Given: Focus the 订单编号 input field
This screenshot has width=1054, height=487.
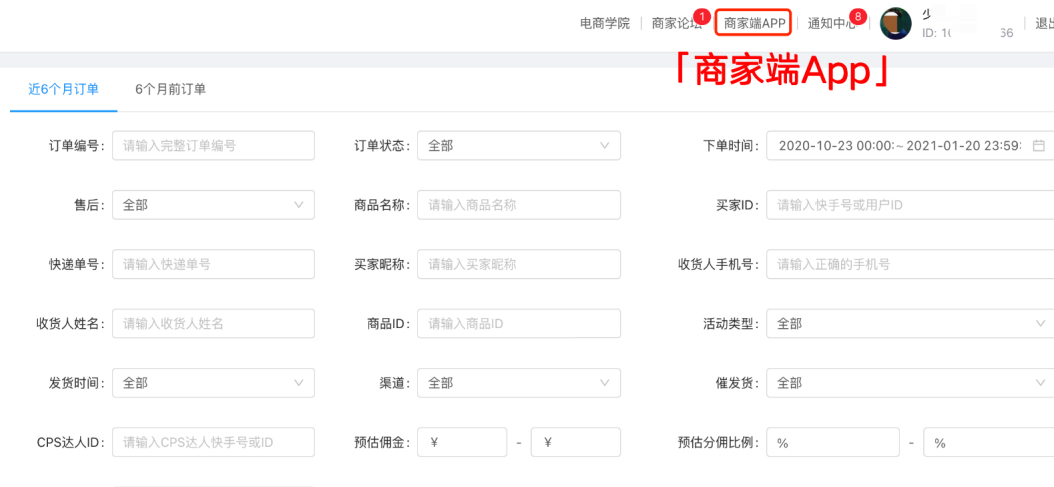Looking at the screenshot, I should (x=213, y=145).
